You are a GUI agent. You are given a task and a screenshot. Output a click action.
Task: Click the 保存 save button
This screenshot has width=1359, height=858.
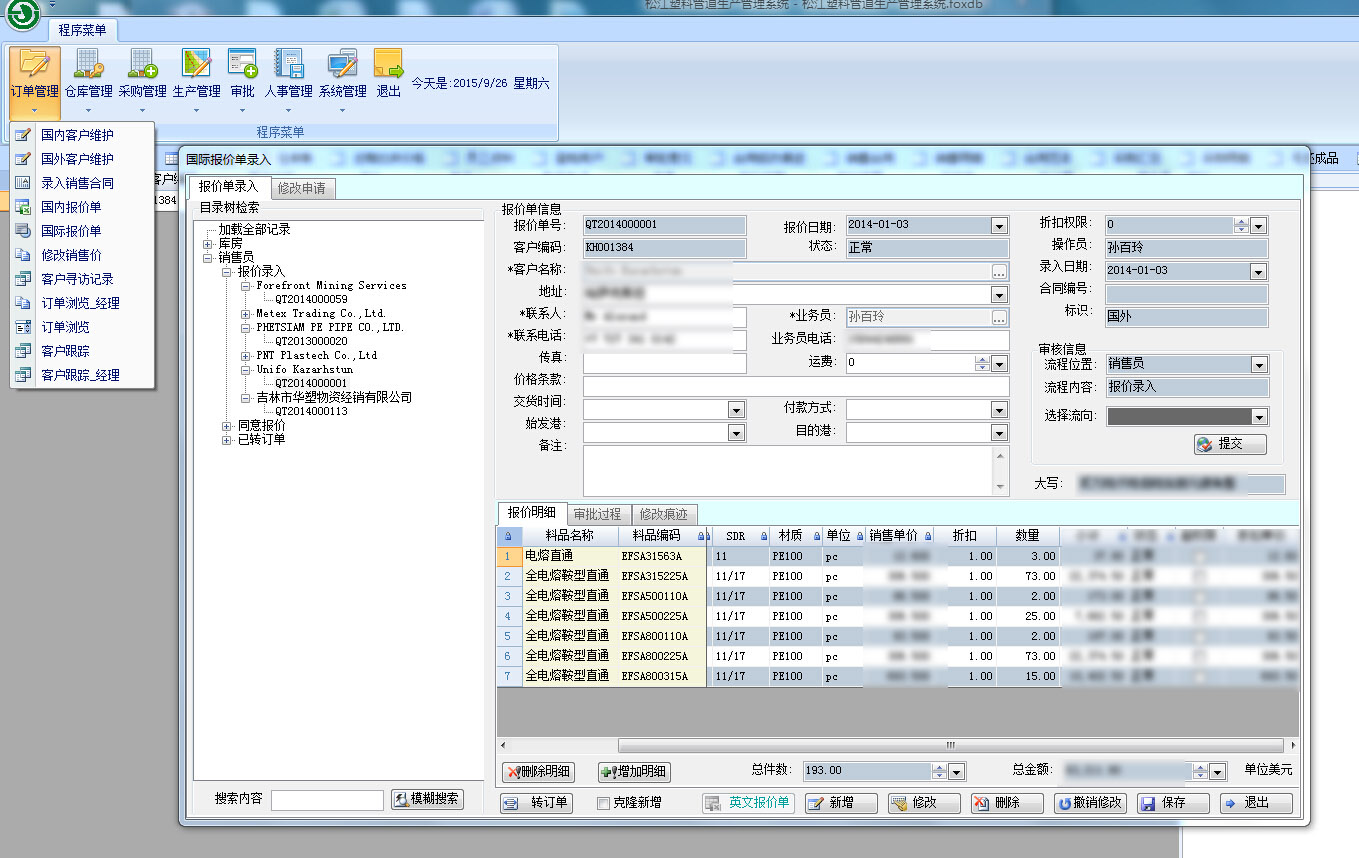(1173, 803)
